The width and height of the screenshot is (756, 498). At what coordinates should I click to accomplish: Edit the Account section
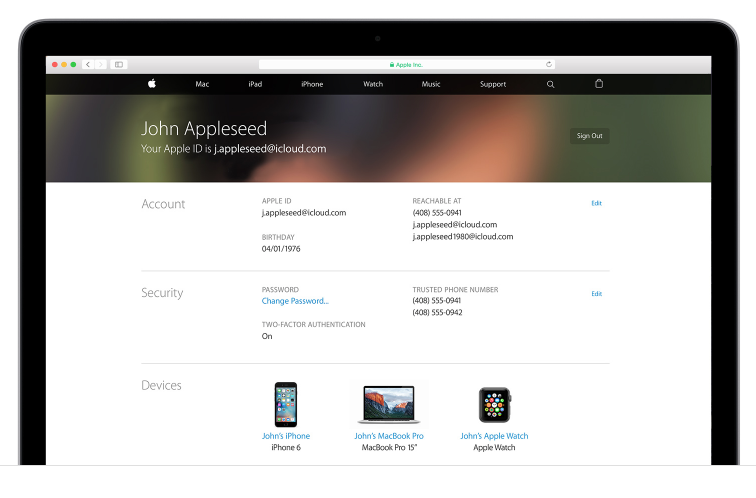[x=596, y=203]
